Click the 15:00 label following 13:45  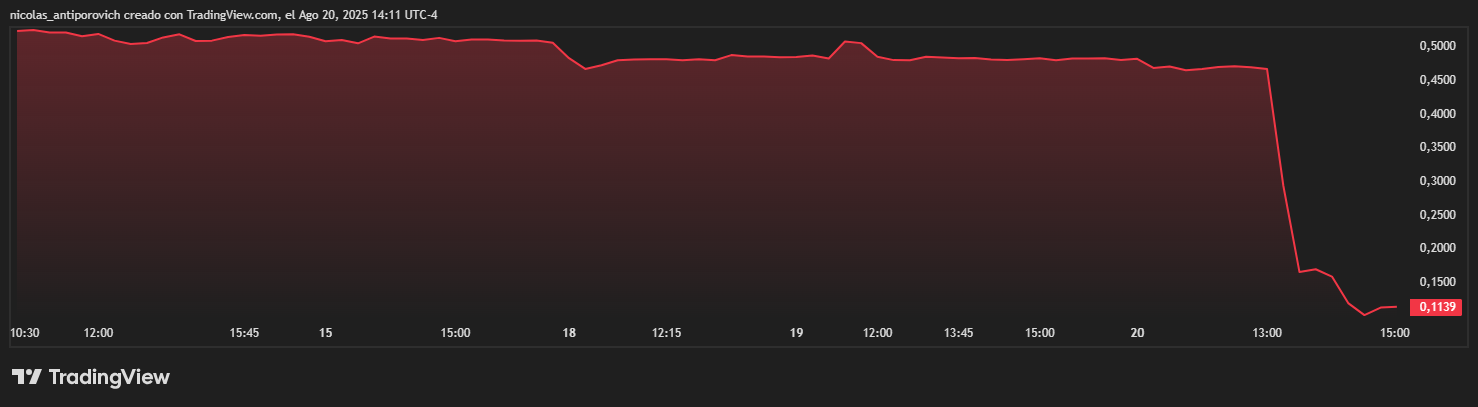(1040, 332)
